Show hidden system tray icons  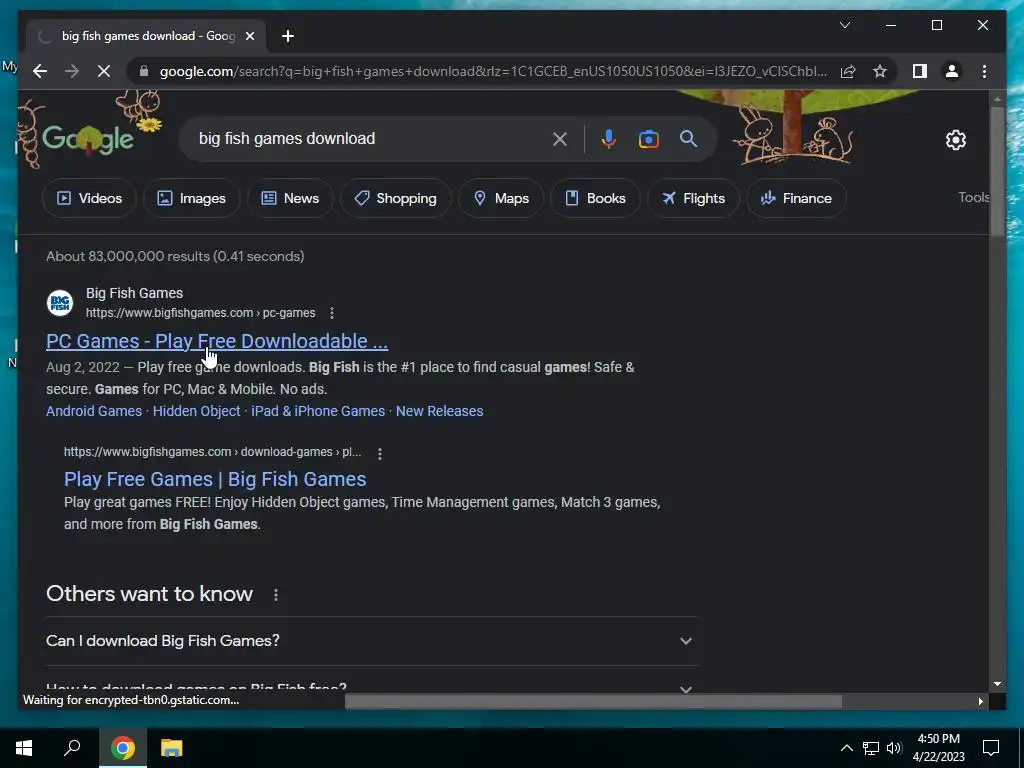click(846, 748)
